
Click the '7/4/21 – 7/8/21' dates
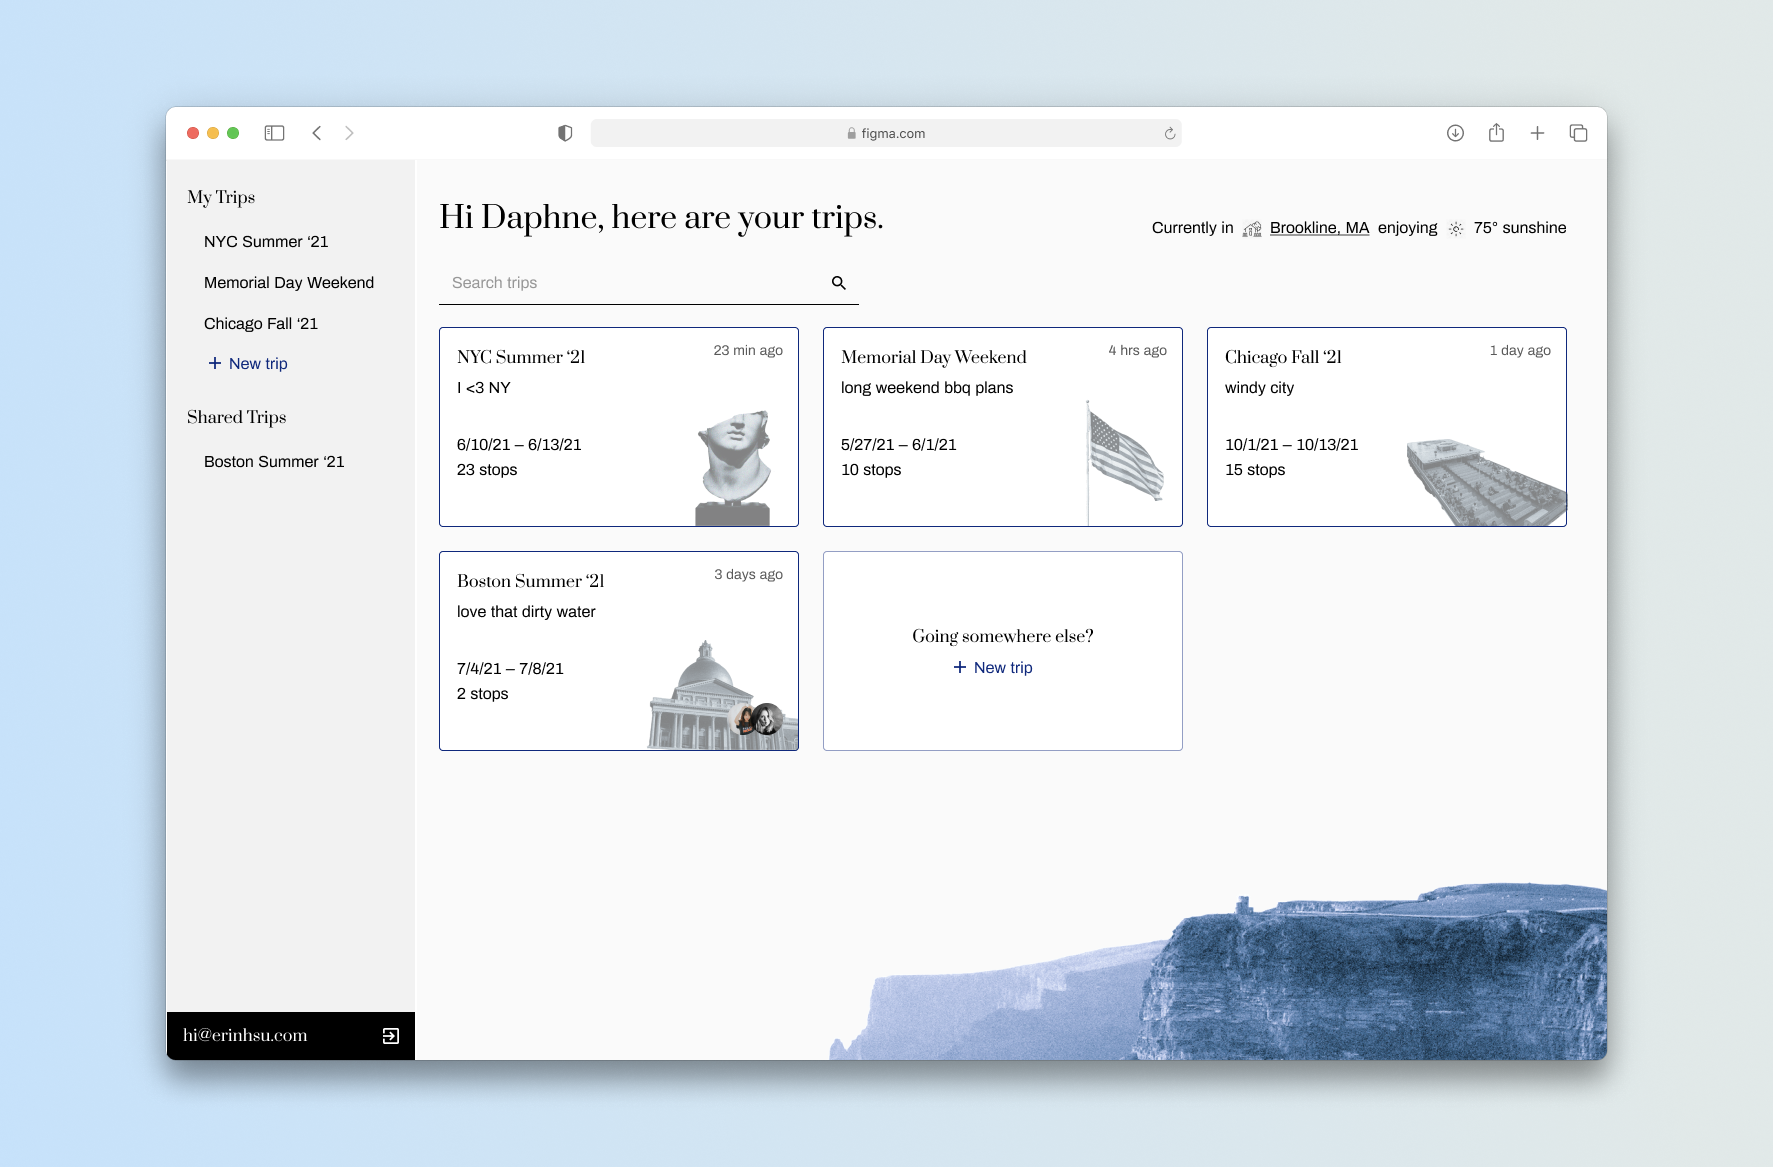coord(510,669)
